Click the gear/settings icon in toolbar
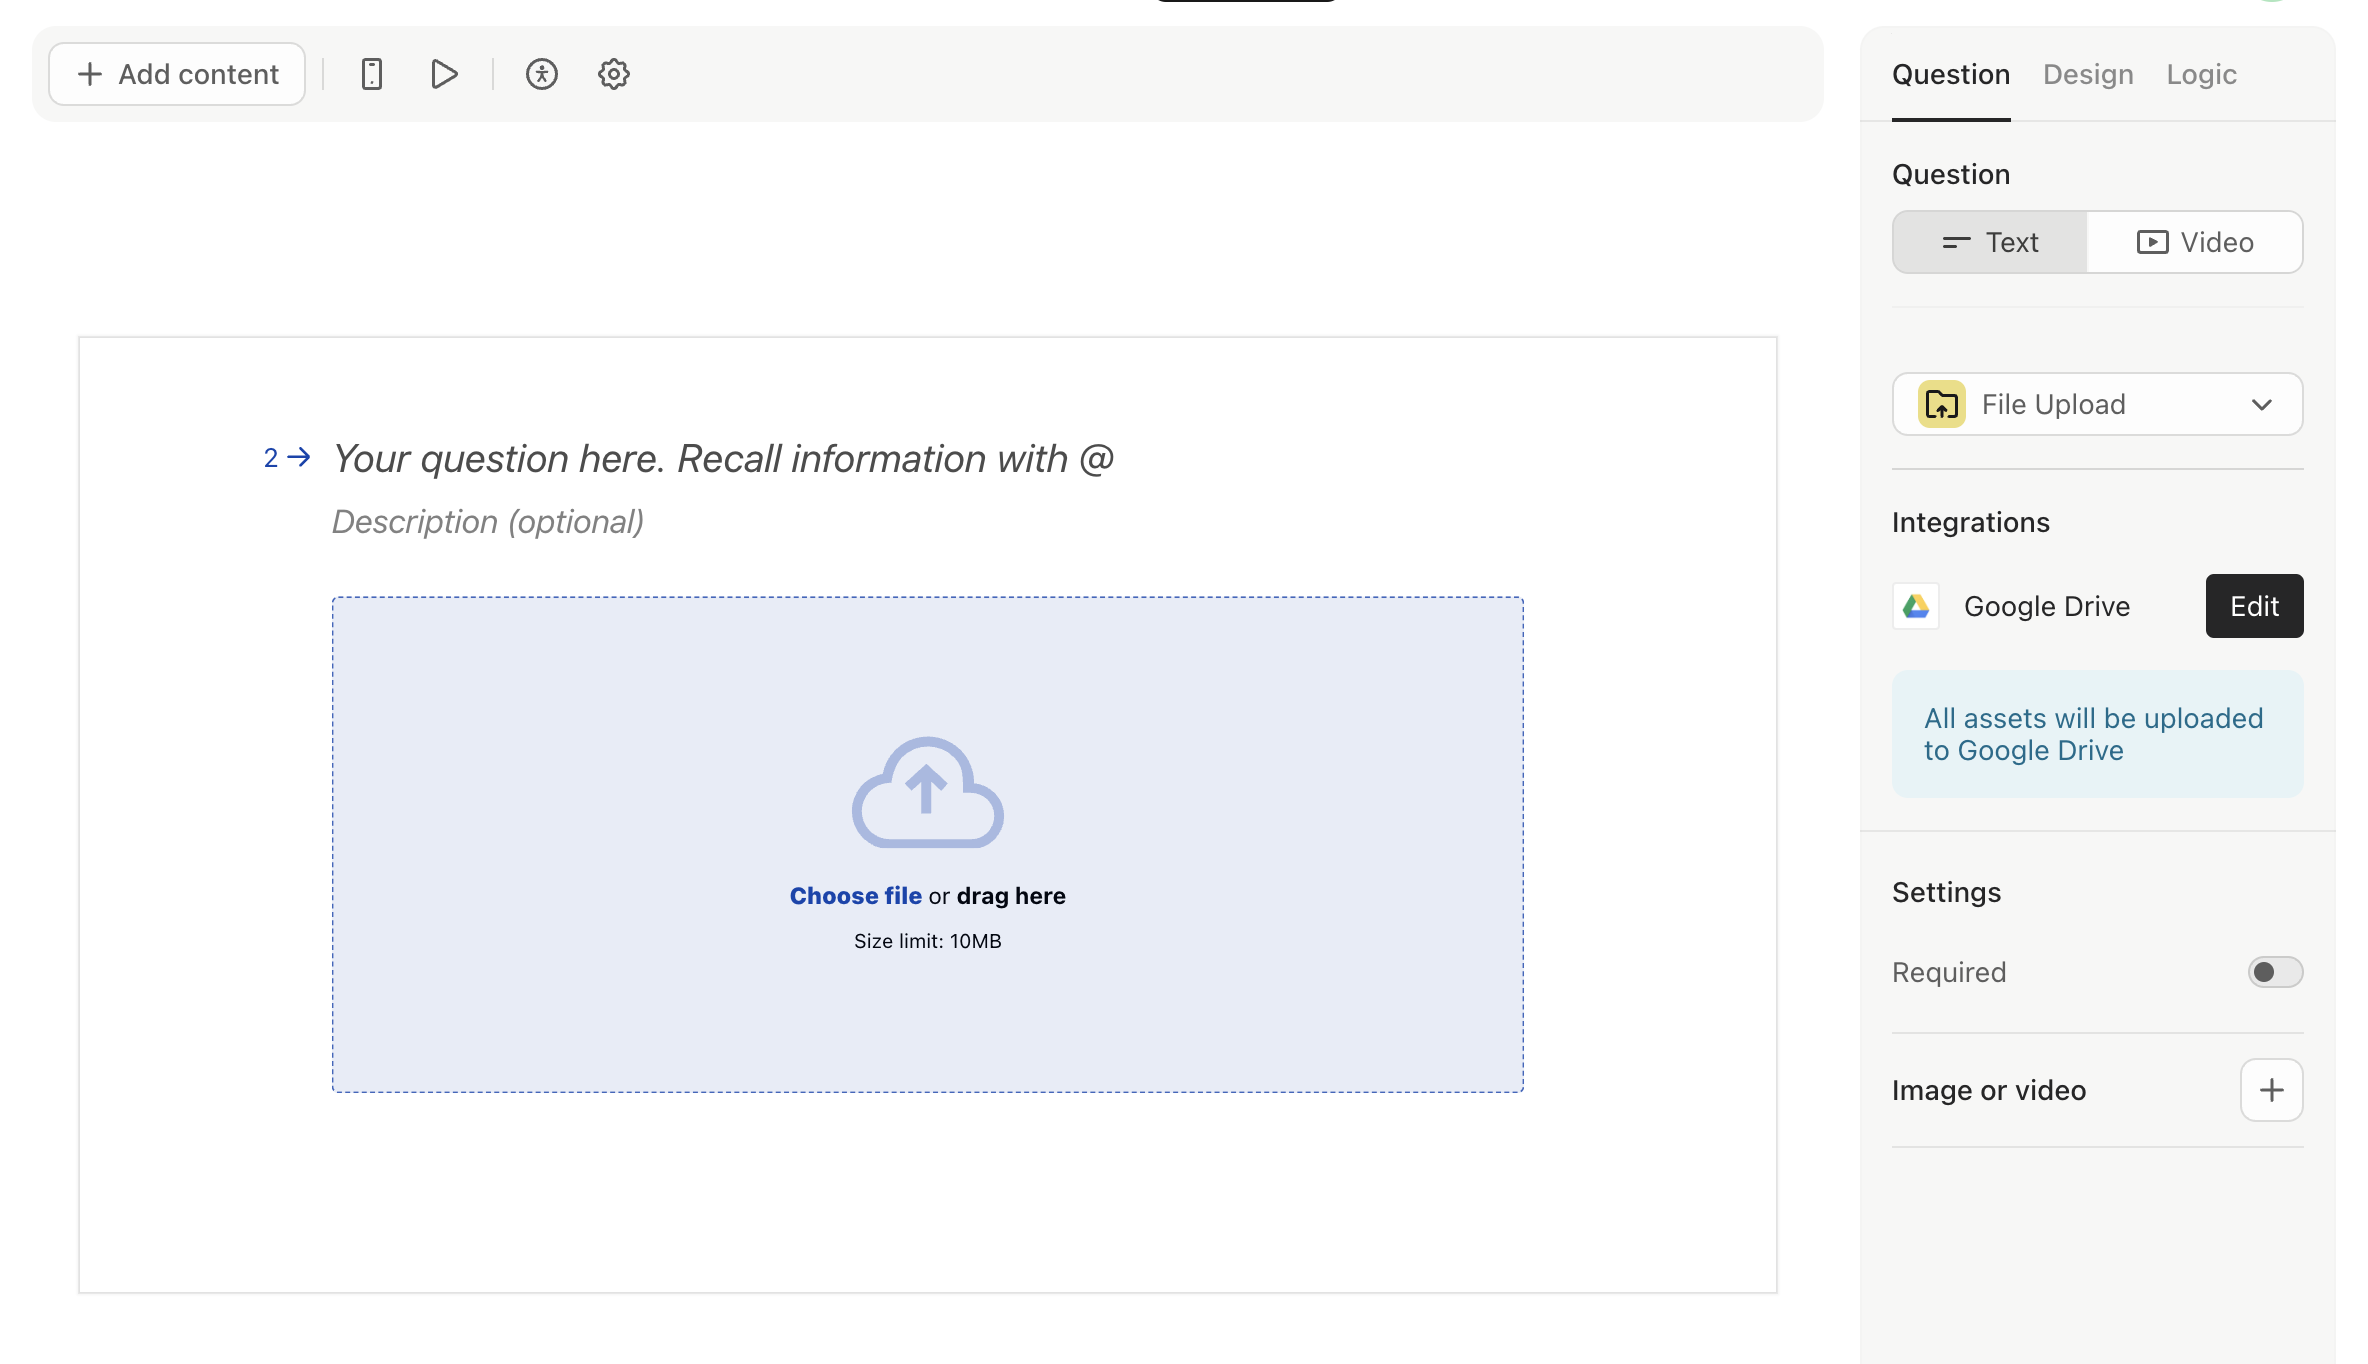2368x1364 pixels. click(613, 73)
